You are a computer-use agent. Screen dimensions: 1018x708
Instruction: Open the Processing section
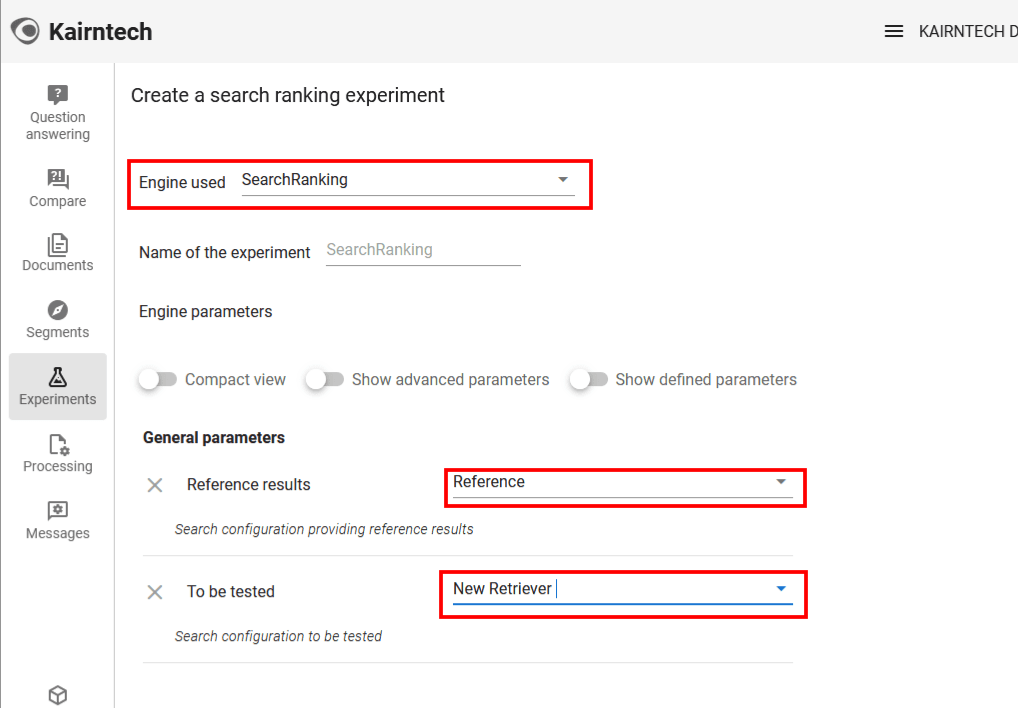click(57, 453)
